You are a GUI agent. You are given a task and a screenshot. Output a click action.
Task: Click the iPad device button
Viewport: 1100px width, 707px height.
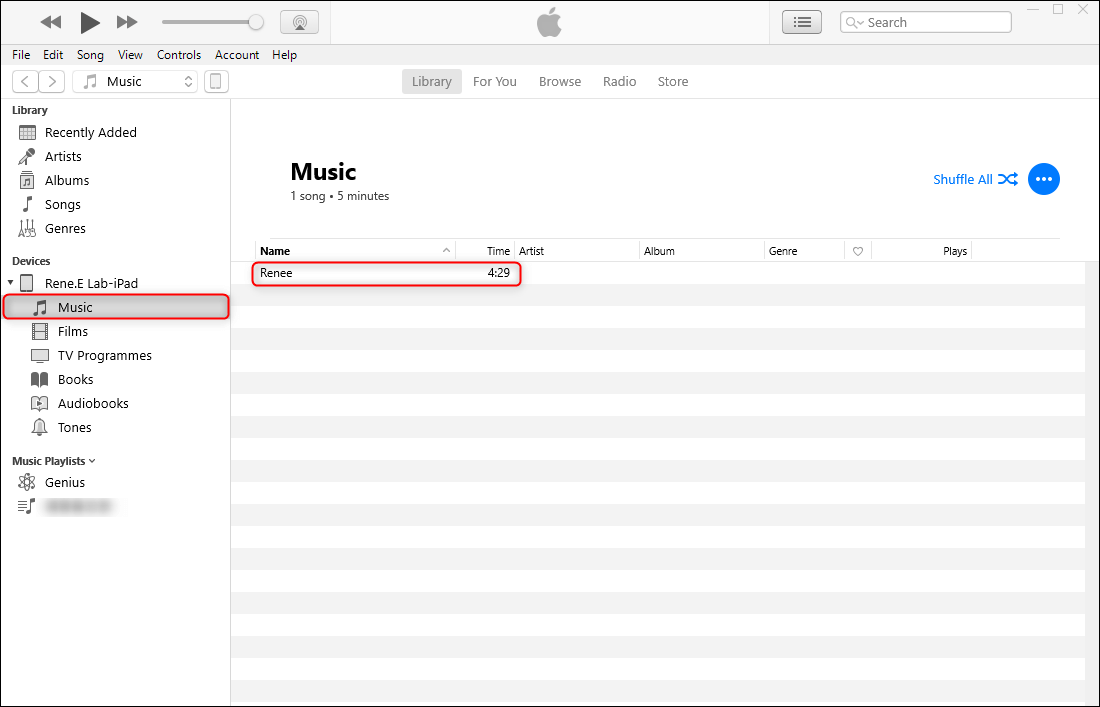[x=216, y=81]
